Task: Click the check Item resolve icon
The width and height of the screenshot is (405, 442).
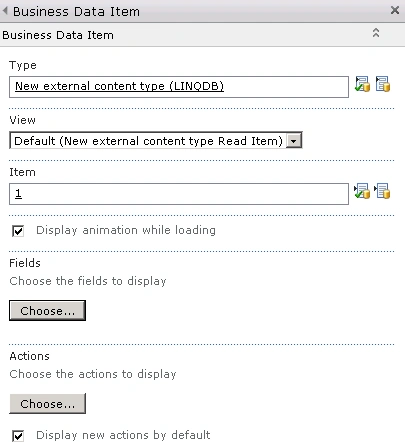Action: click(x=362, y=191)
